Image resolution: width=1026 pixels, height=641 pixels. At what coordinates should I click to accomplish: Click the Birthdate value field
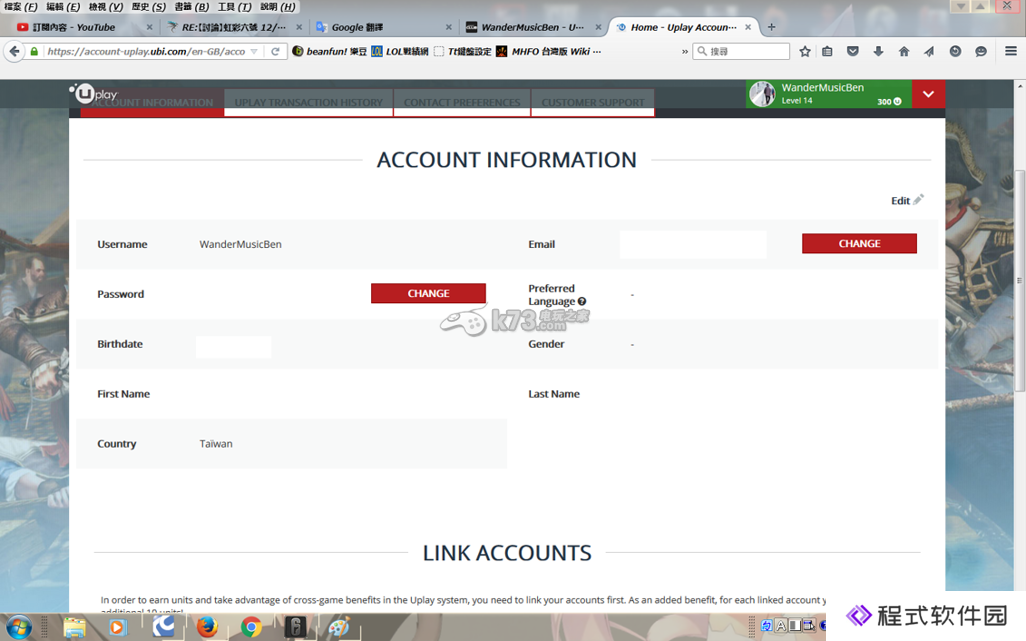[x=233, y=347]
